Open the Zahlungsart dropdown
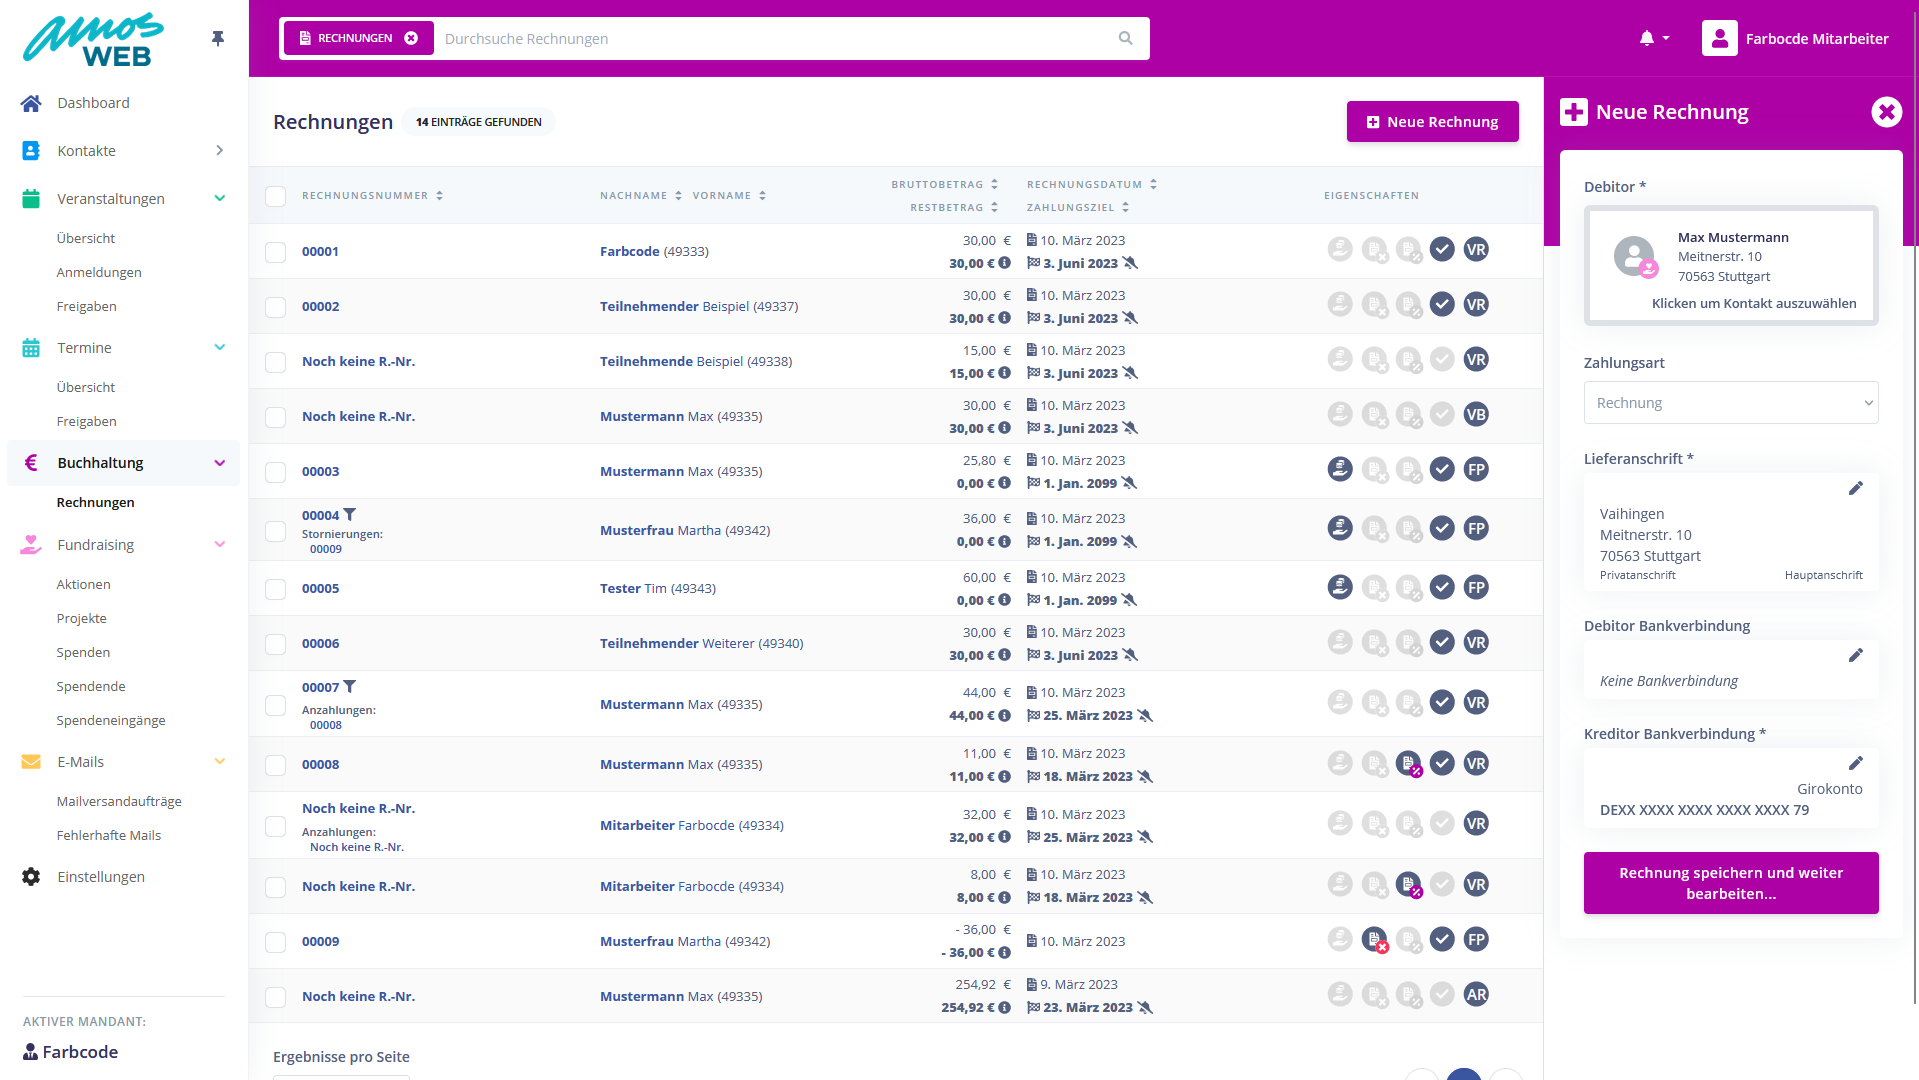This screenshot has width=1919, height=1080. tap(1731, 403)
